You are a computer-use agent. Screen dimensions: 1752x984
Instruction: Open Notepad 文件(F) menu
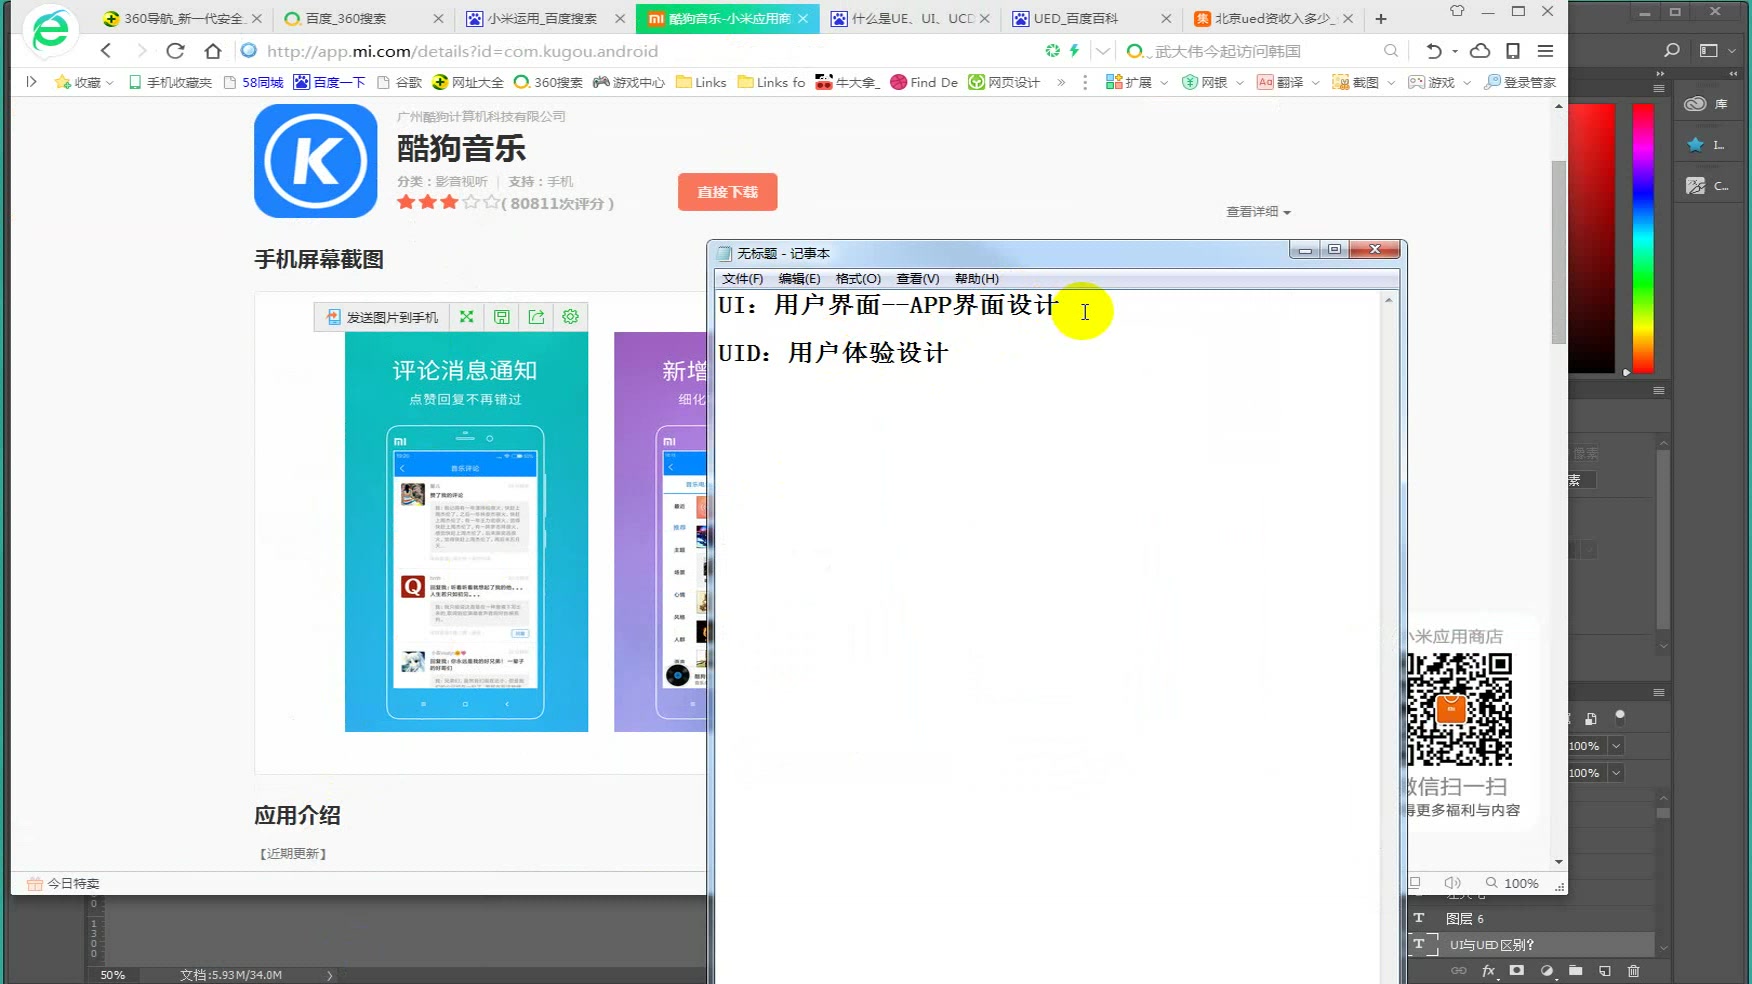pyautogui.click(x=742, y=279)
